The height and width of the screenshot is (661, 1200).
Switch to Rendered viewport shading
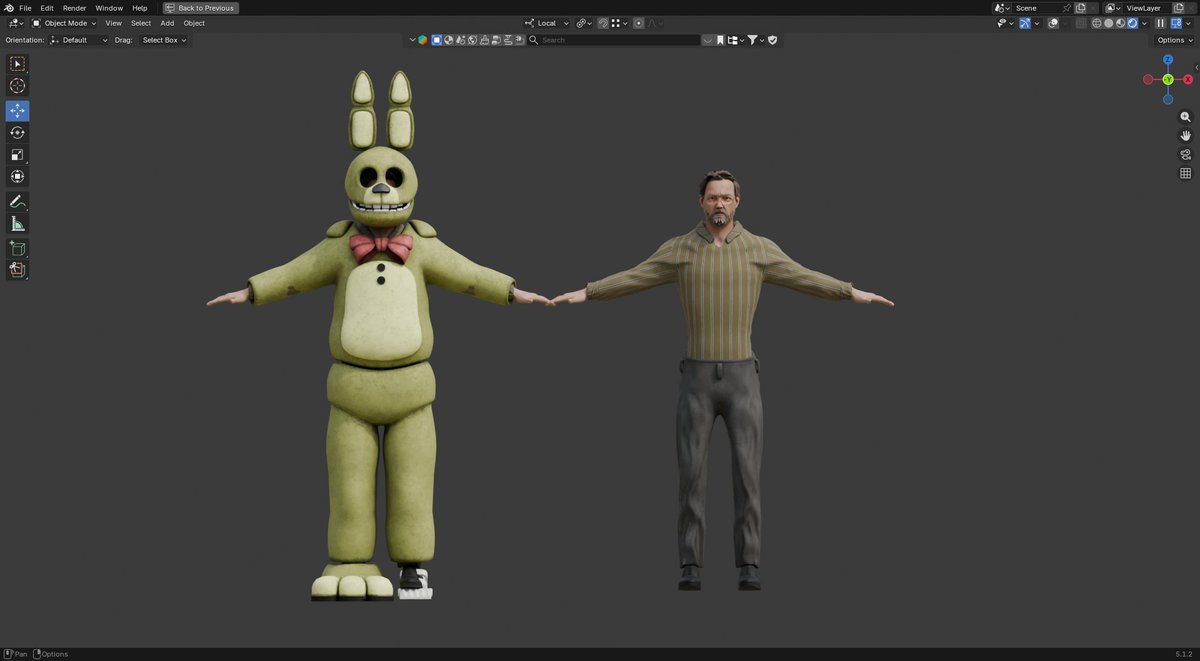[1132, 23]
